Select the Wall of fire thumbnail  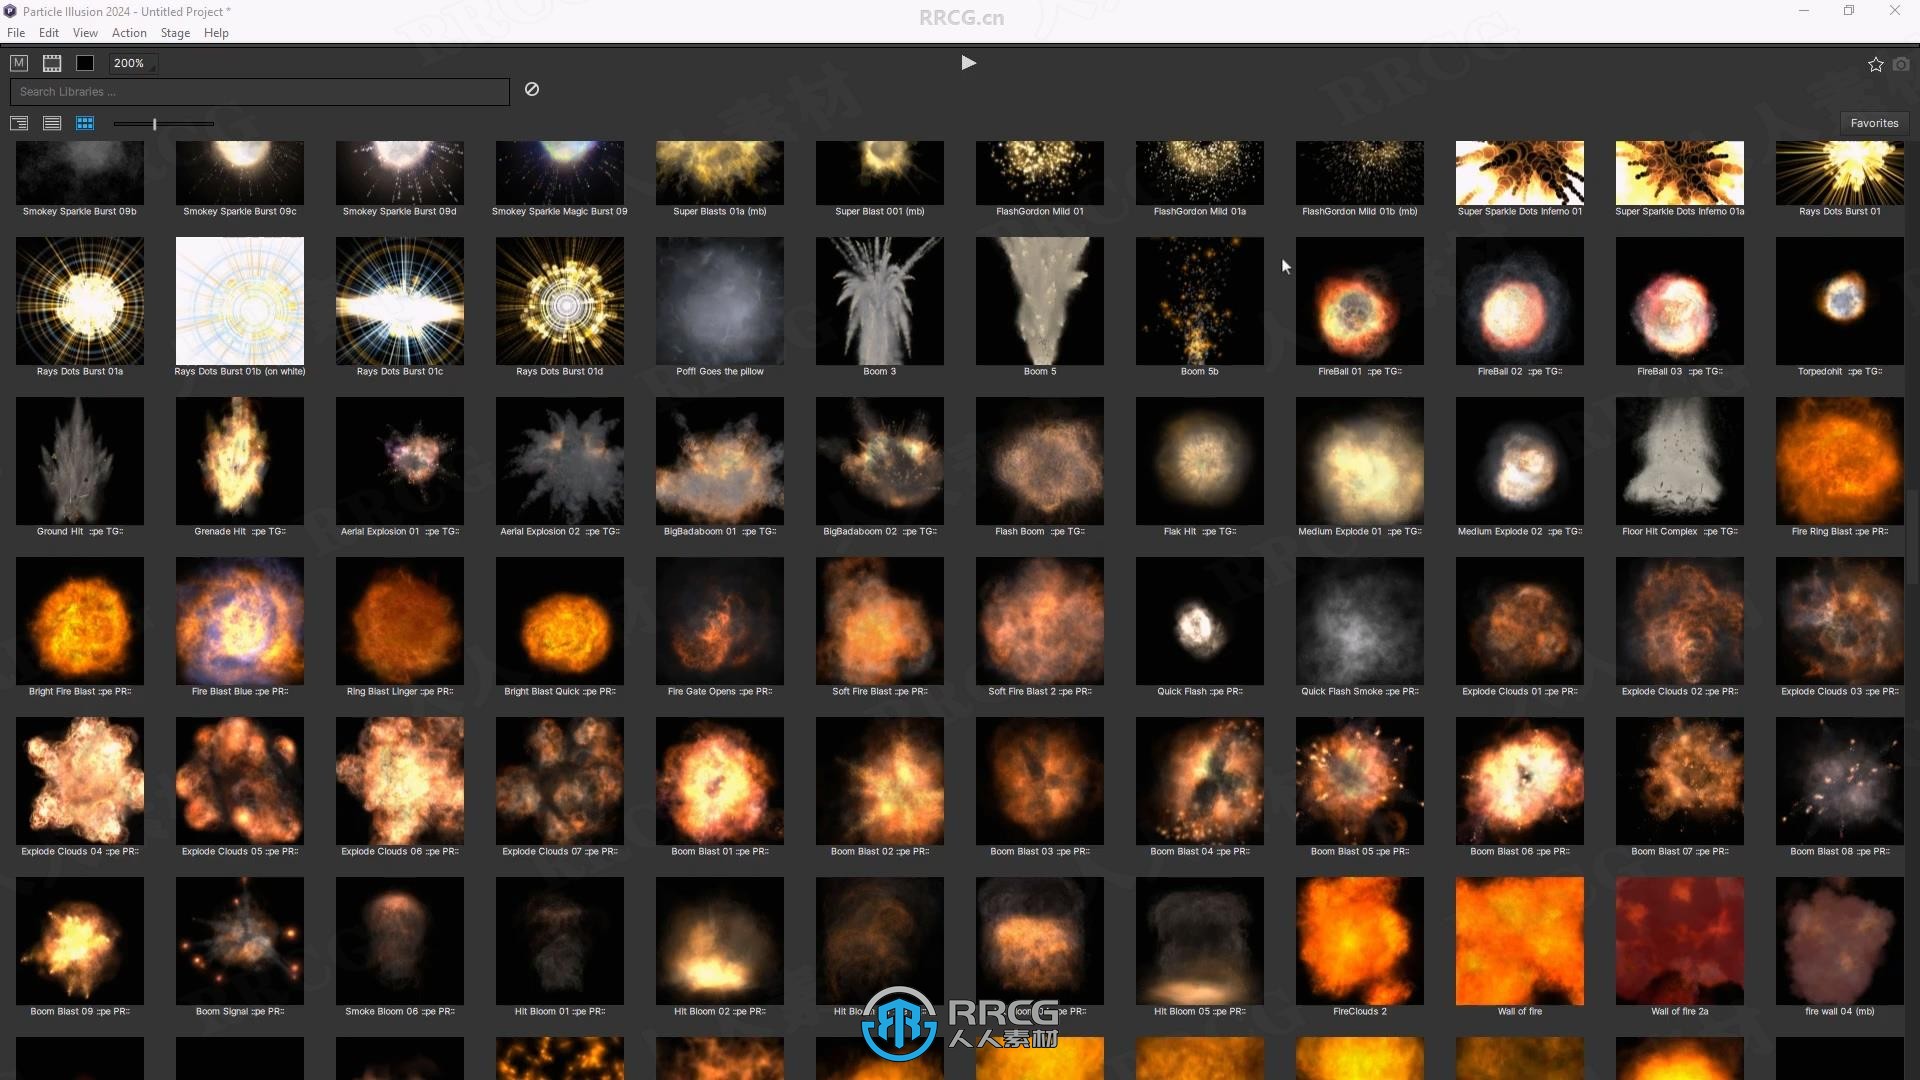(1520, 941)
